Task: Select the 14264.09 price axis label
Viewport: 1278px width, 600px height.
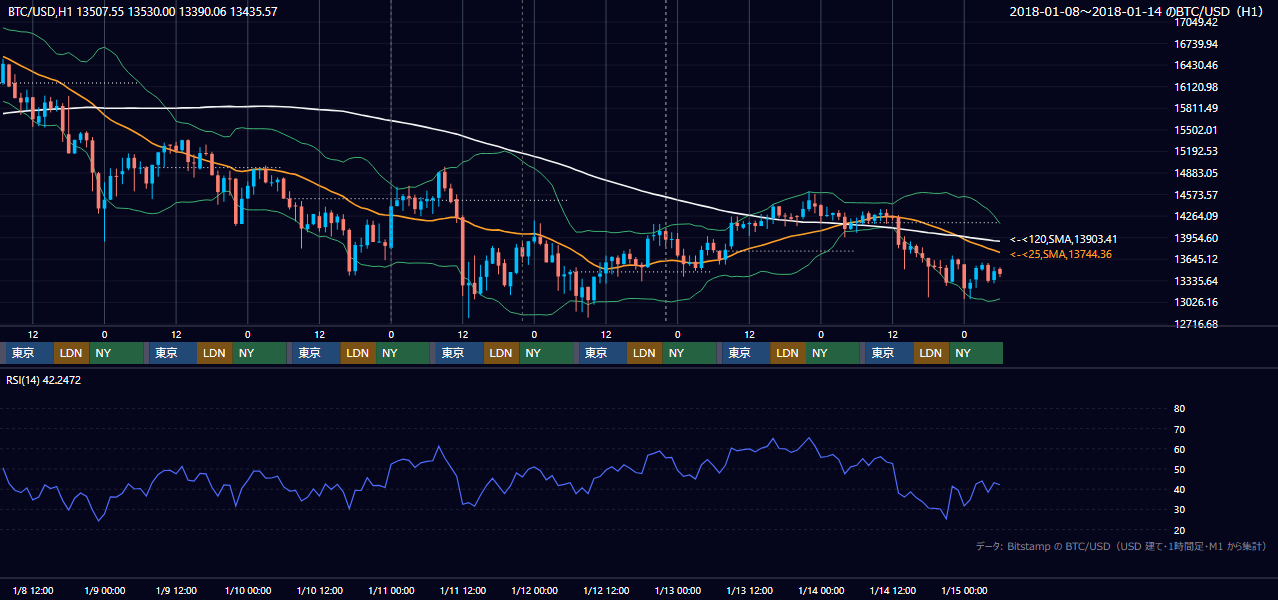Action: pos(1195,216)
